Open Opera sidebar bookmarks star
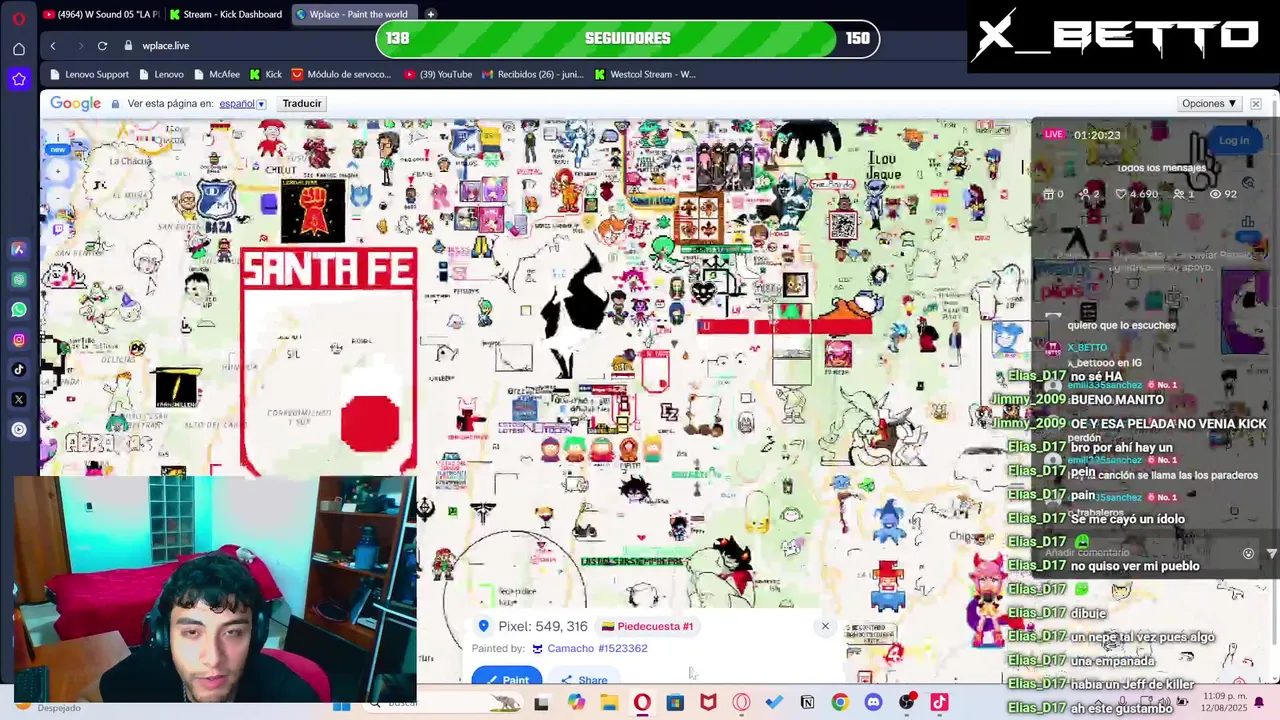This screenshot has width=1280, height=720. click(19, 79)
